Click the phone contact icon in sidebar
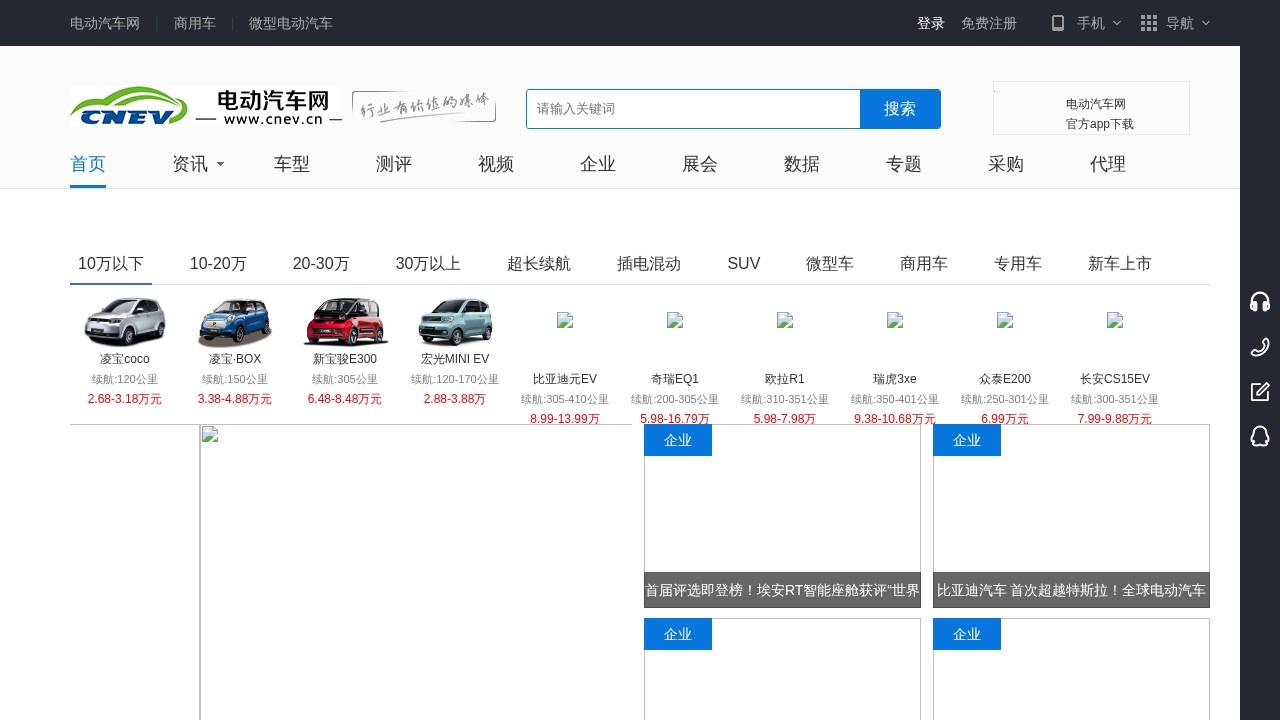 tap(1260, 347)
